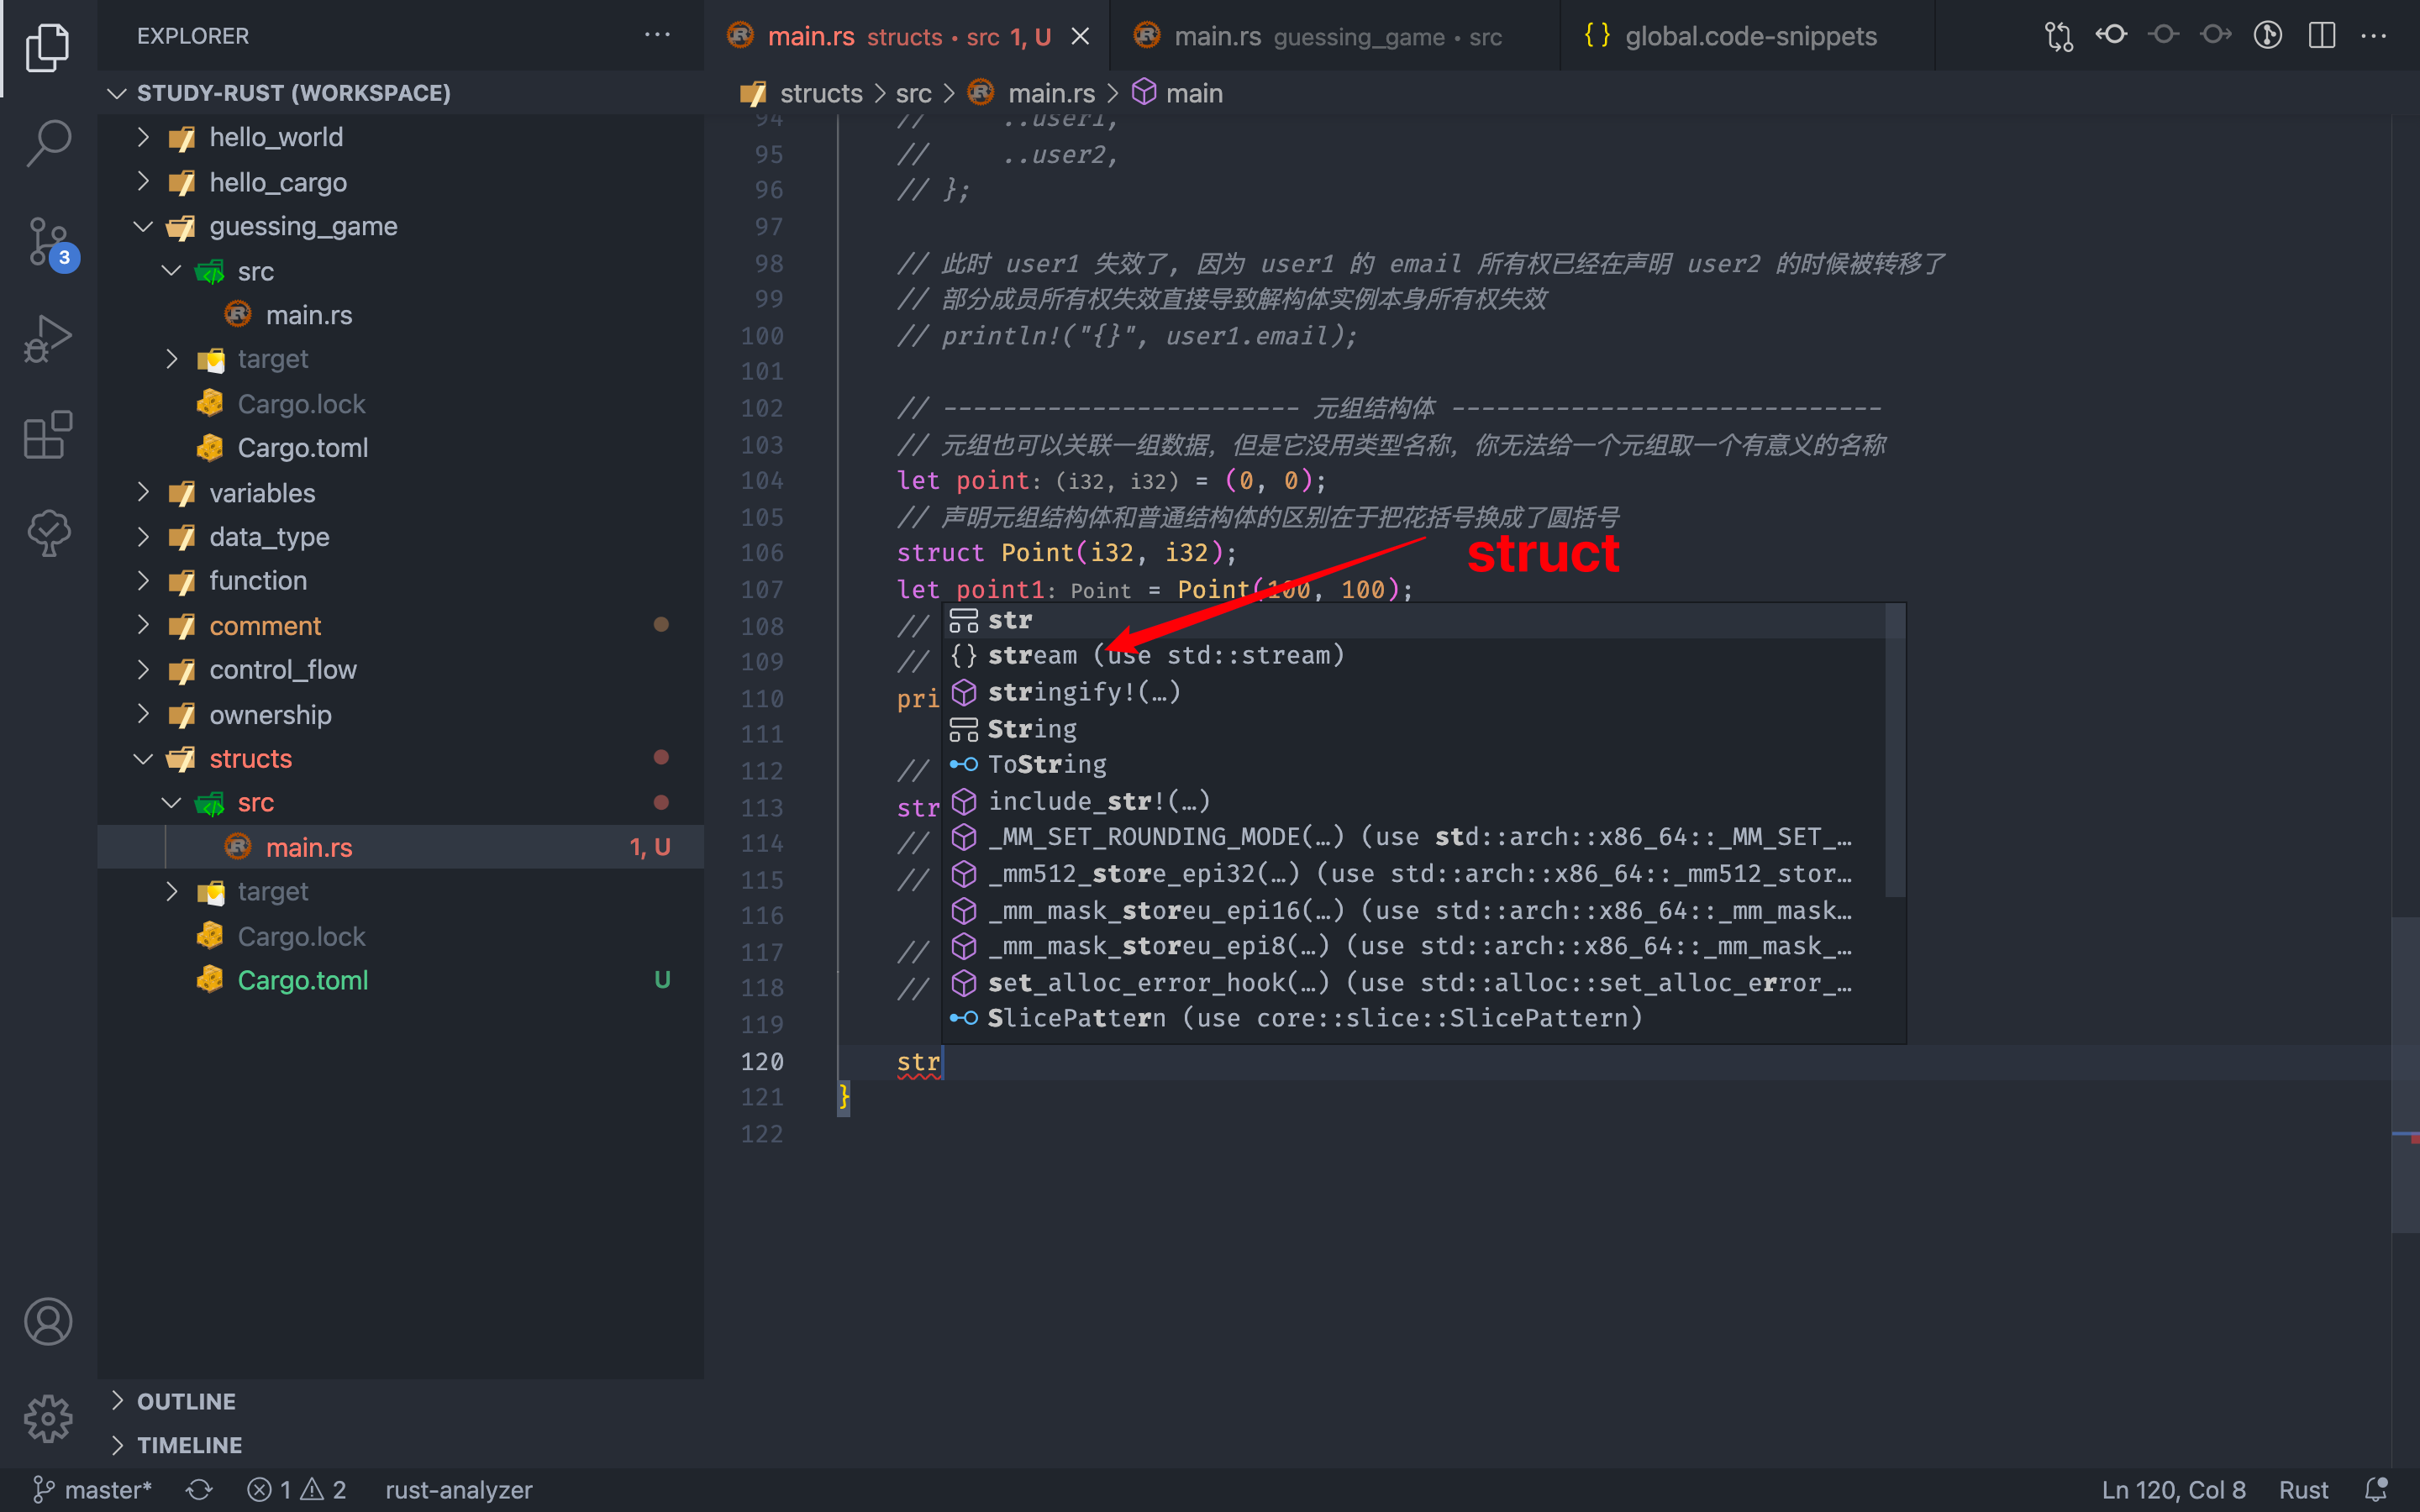Image resolution: width=2420 pixels, height=1512 pixels.
Task: Open the More Actions menu in editor toolbar
Action: click(x=2375, y=36)
